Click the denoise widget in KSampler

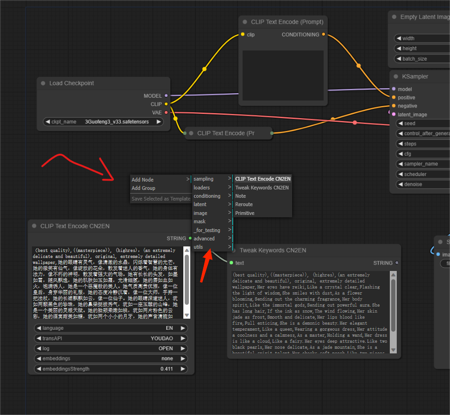coord(423,184)
